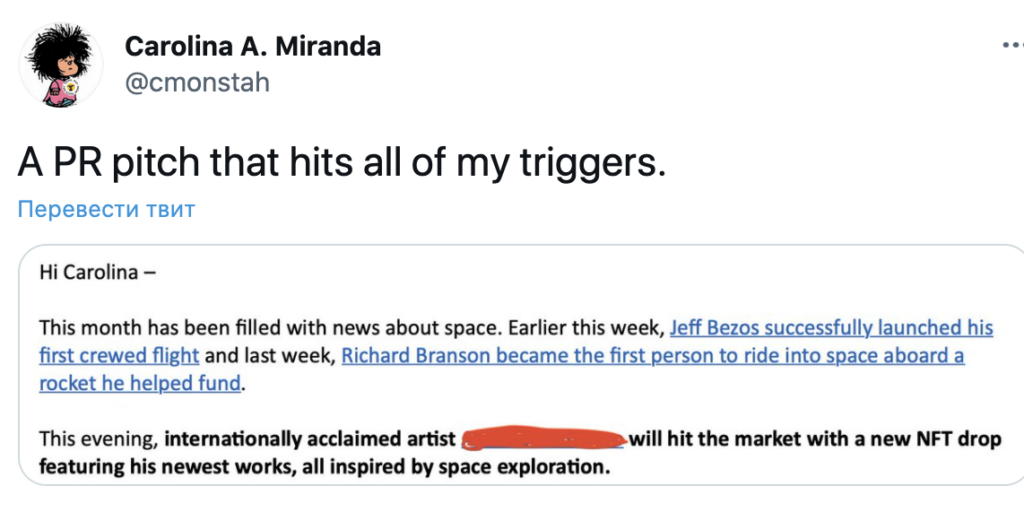Click the bold "internationally acclaimed artist" text
The width and height of the screenshot is (1024, 512).
[x=310, y=439]
